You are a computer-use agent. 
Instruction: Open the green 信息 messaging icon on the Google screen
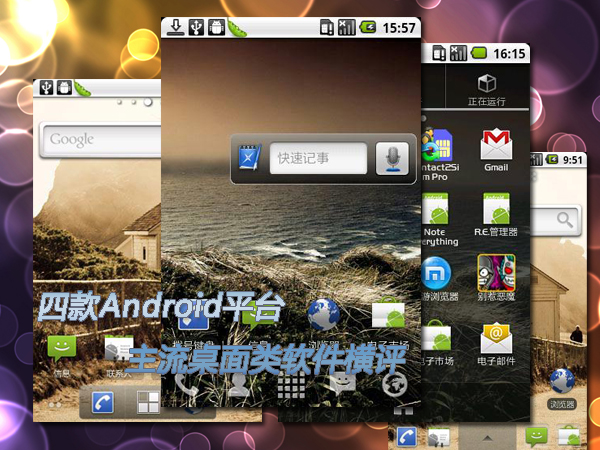(x=62, y=348)
